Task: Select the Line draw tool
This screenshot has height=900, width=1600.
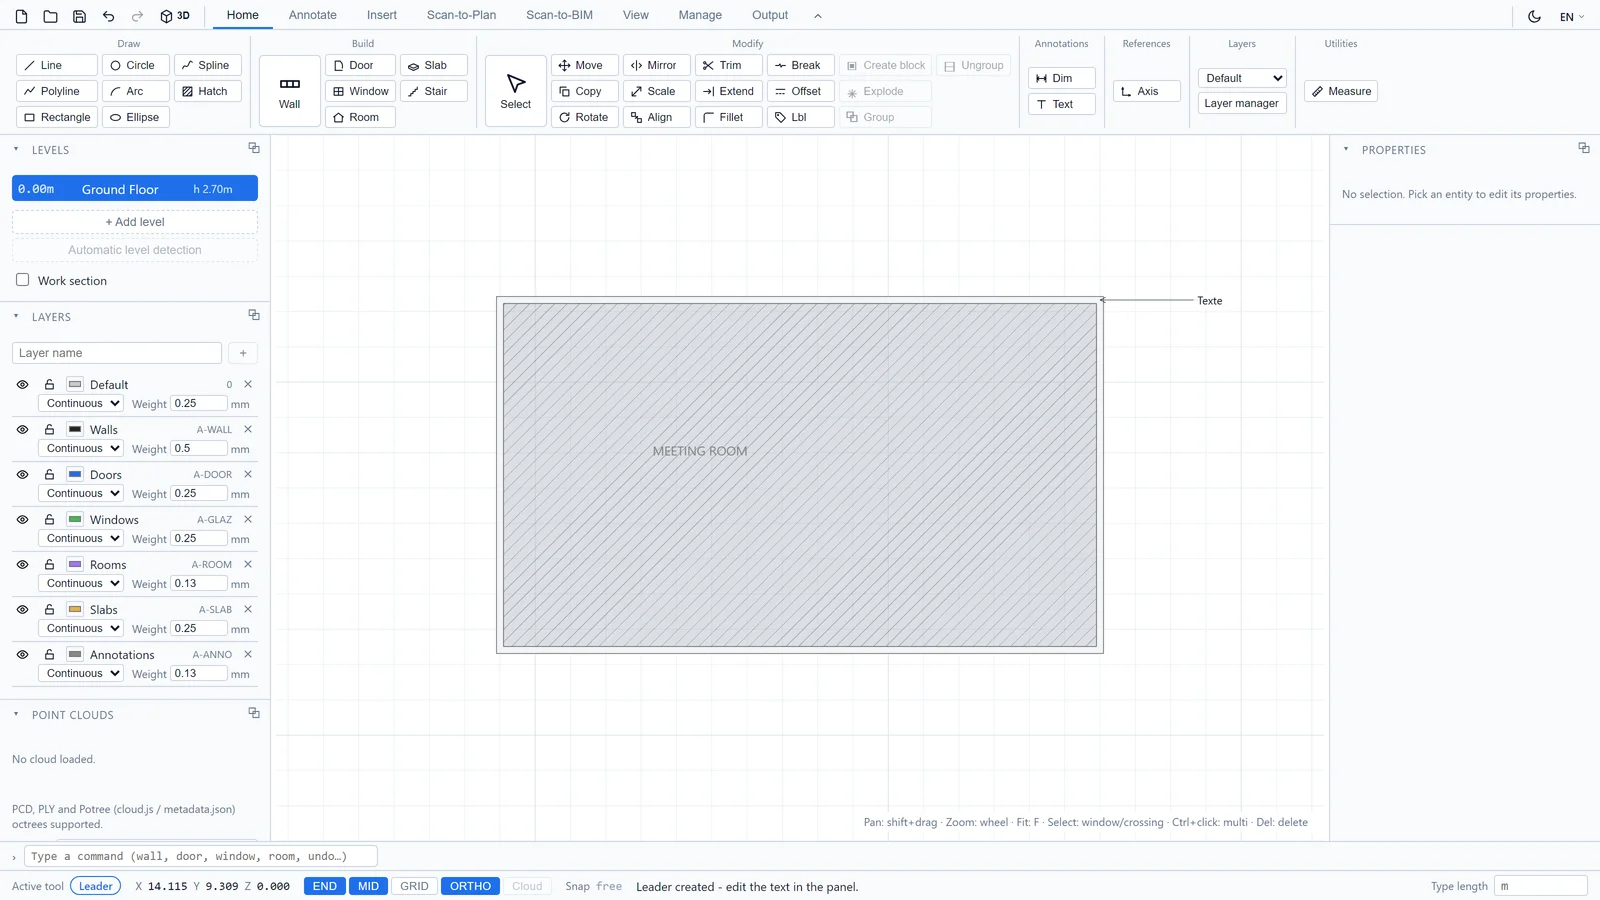Action: [x=57, y=65]
